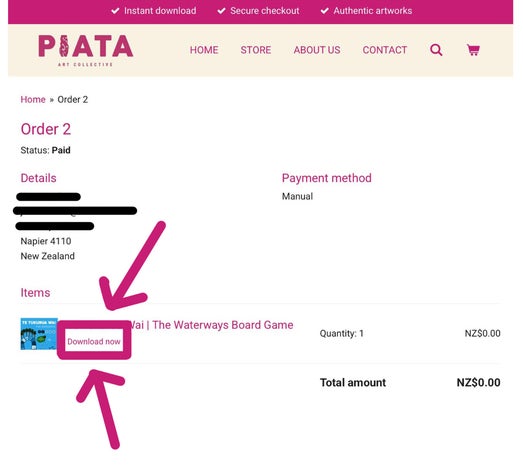Click the Authentic artworks checkmark banner item
The width and height of the screenshot is (523, 471).
[x=366, y=11]
